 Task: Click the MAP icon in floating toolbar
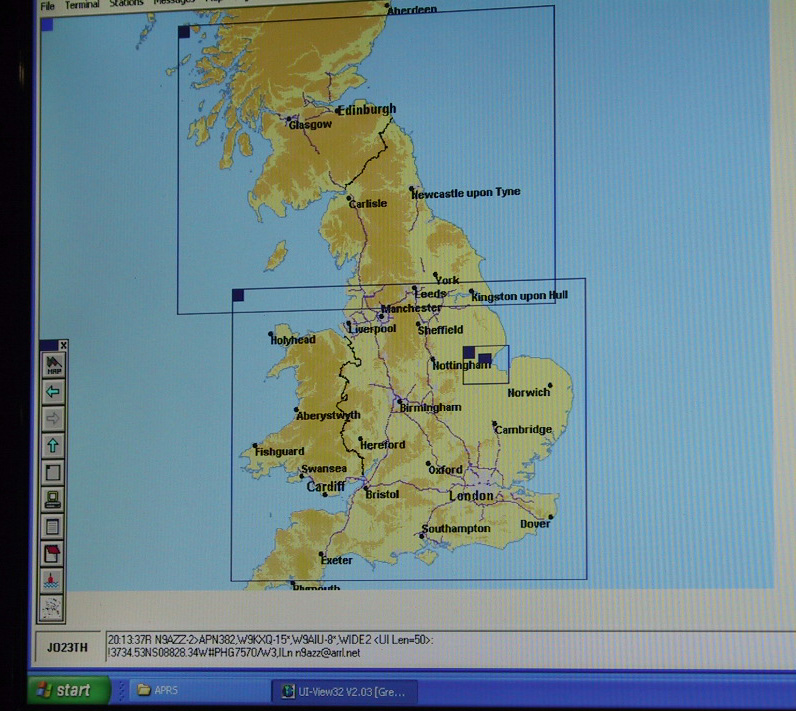(53, 365)
